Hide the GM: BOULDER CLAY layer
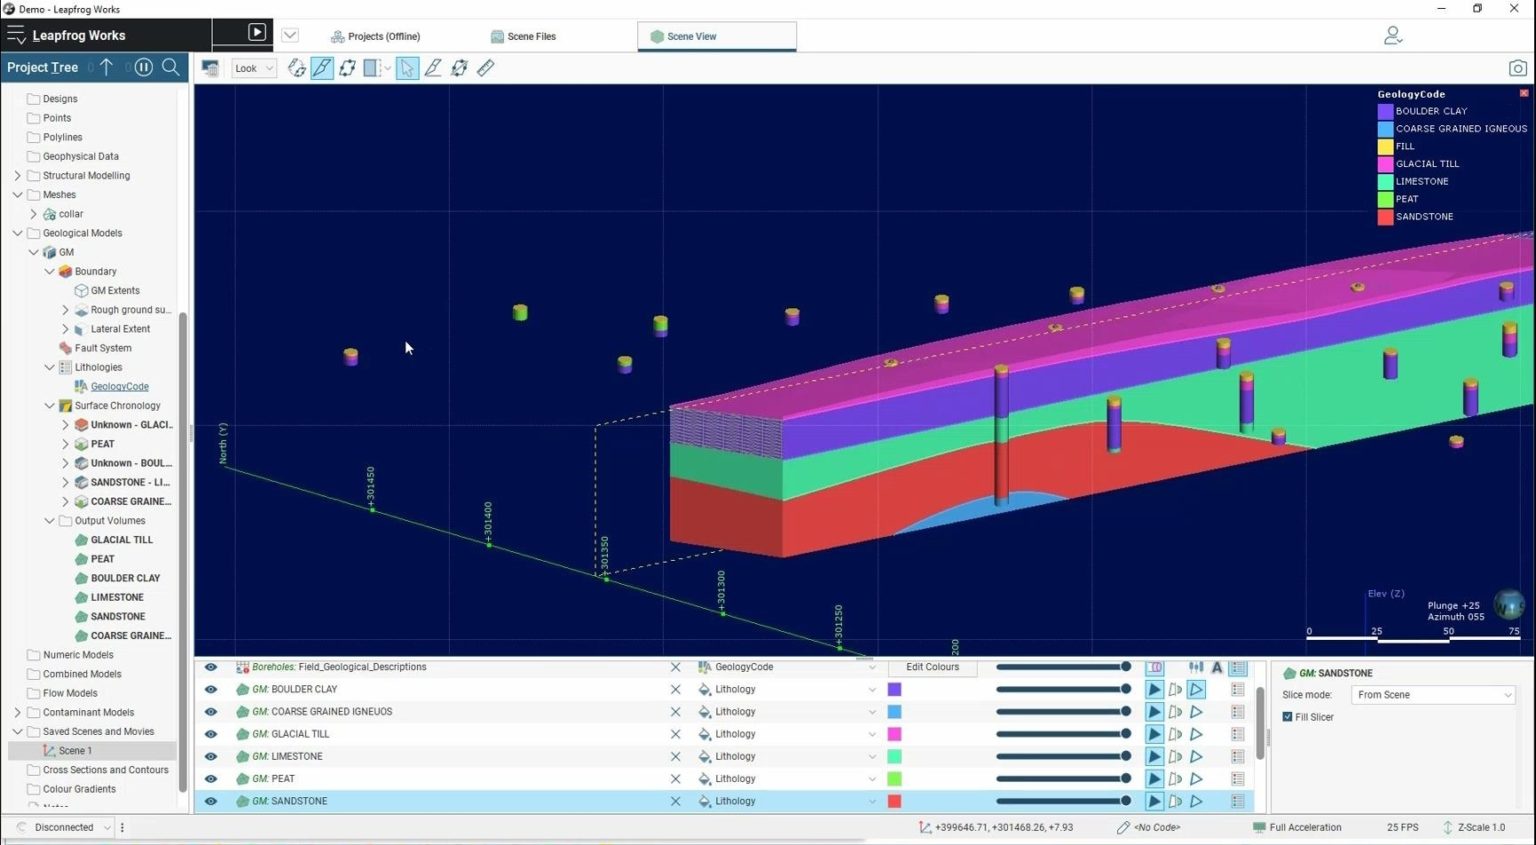The width and height of the screenshot is (1536, 845). click(211, 689)
